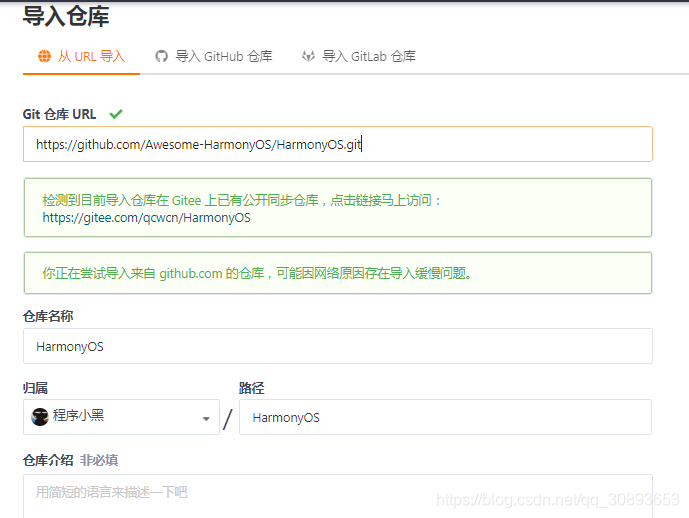The width and height of the screenshot is (689, 518).
Task: Click the 导入仓库 page heading
Action: tap(66, 17)
